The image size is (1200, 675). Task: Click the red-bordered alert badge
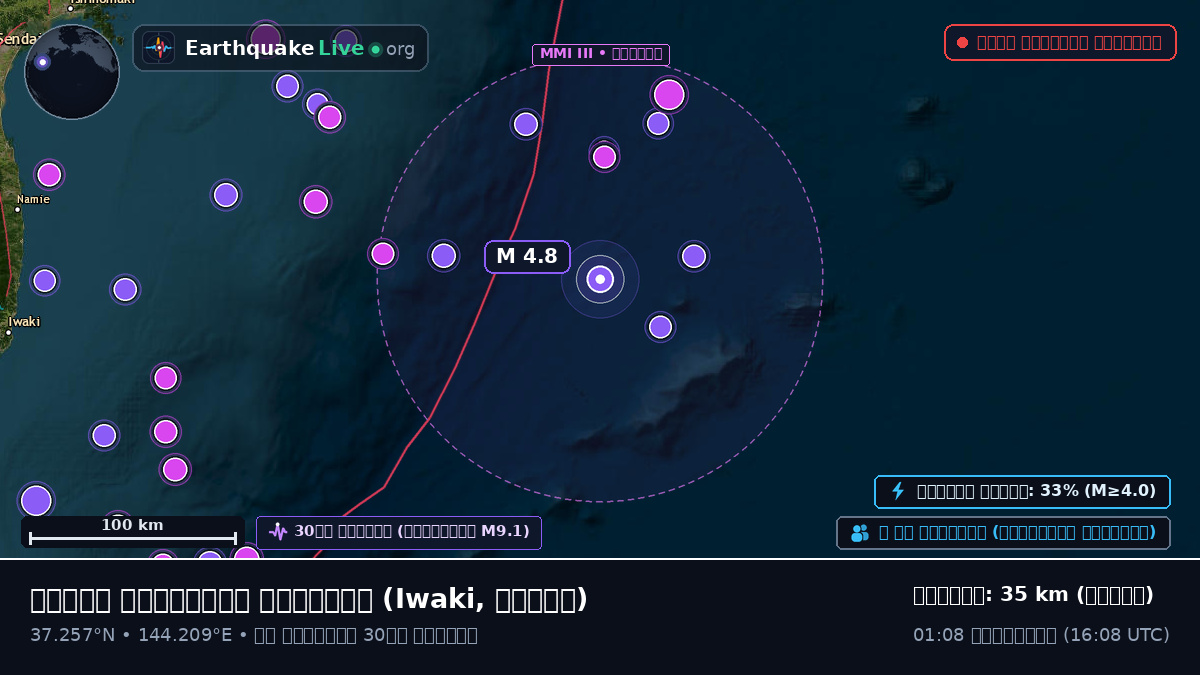(x=1060, y=42)
